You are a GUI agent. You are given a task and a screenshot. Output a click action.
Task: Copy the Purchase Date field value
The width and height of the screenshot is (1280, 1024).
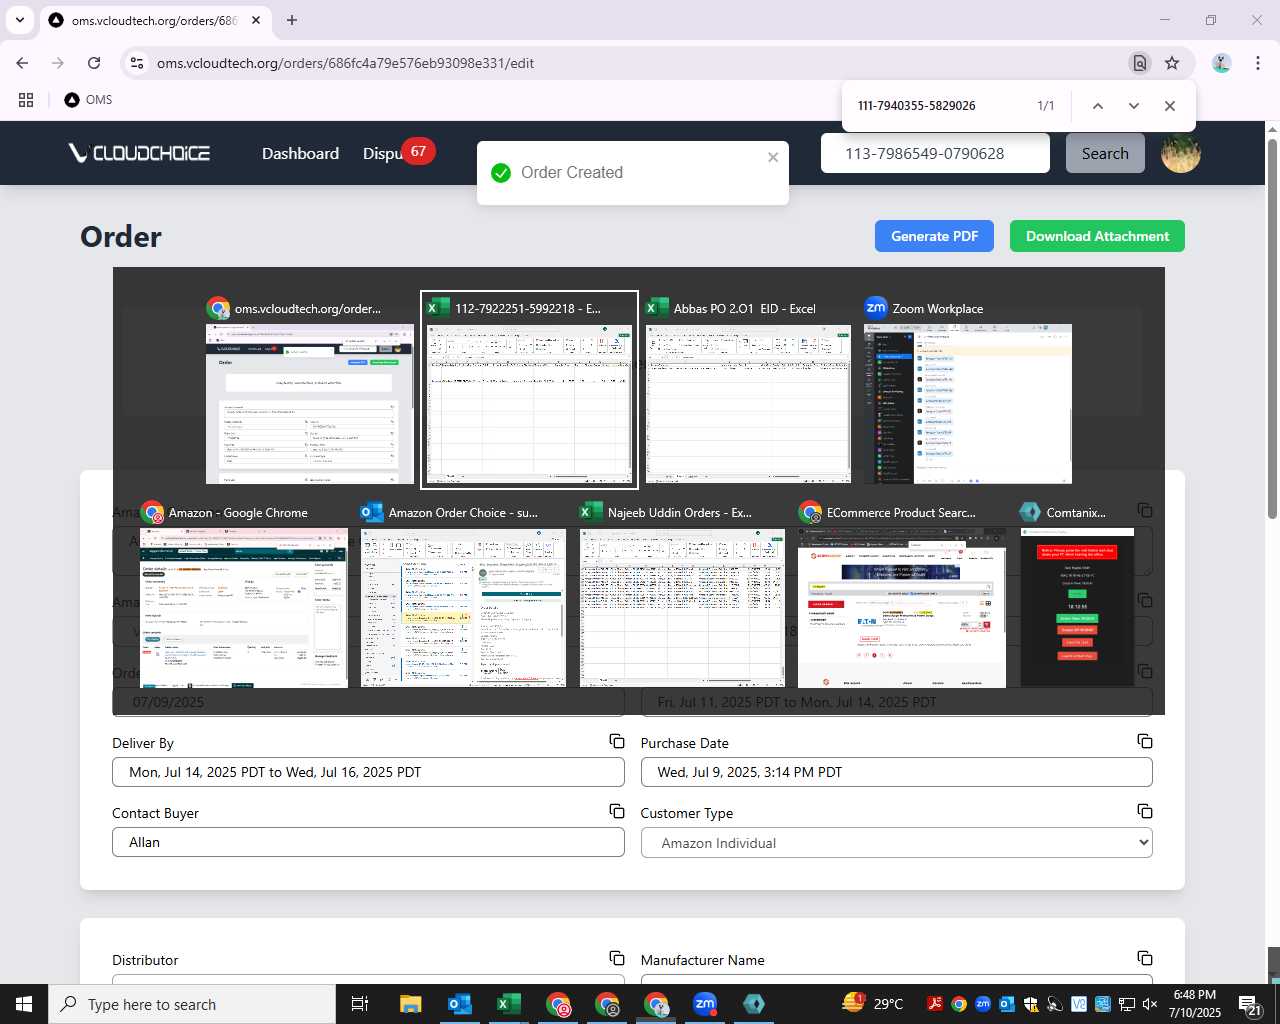pos(1145,741)
